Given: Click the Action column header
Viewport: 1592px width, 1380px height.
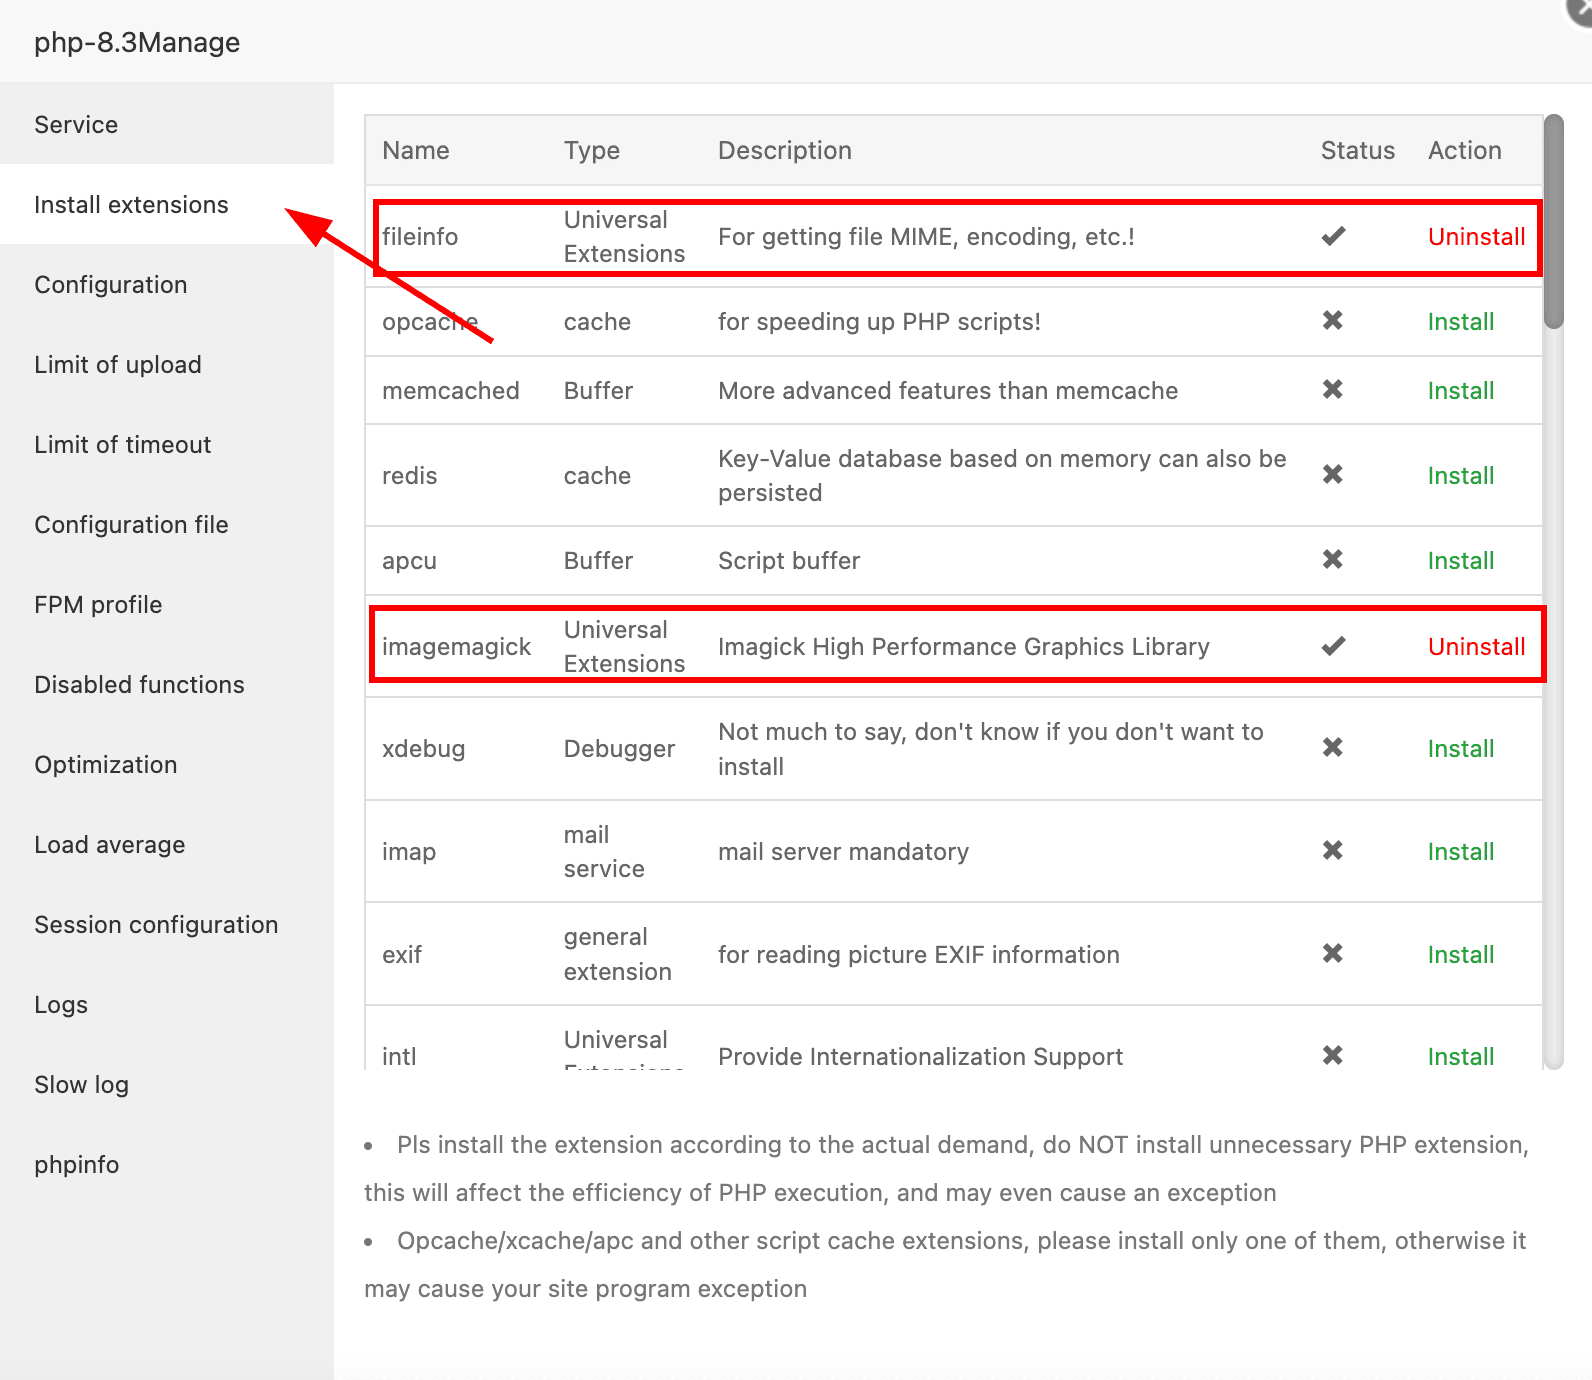Looking at the screenshot, I should coord(1464,150).
